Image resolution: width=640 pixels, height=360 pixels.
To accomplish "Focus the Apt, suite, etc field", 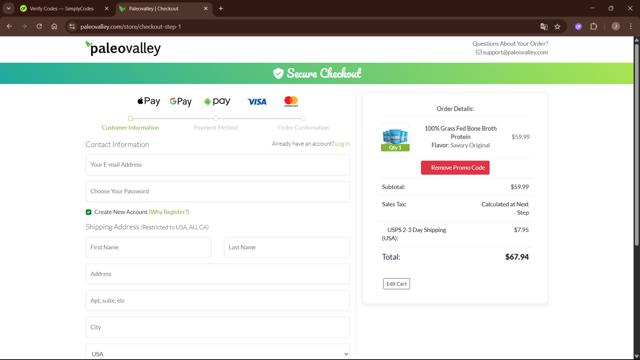I will (x=218, y=300).
